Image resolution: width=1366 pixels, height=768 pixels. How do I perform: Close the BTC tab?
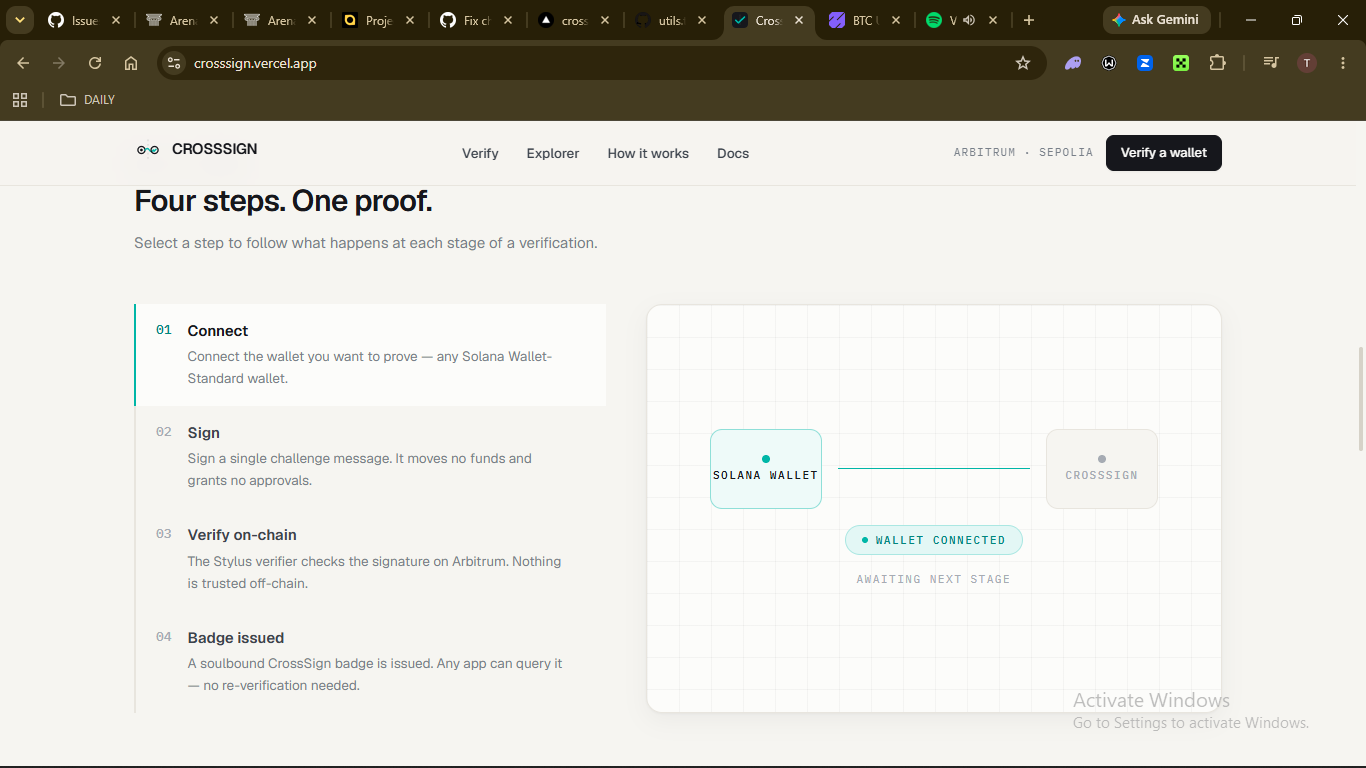pyautogui.click(x=895, y=20)
